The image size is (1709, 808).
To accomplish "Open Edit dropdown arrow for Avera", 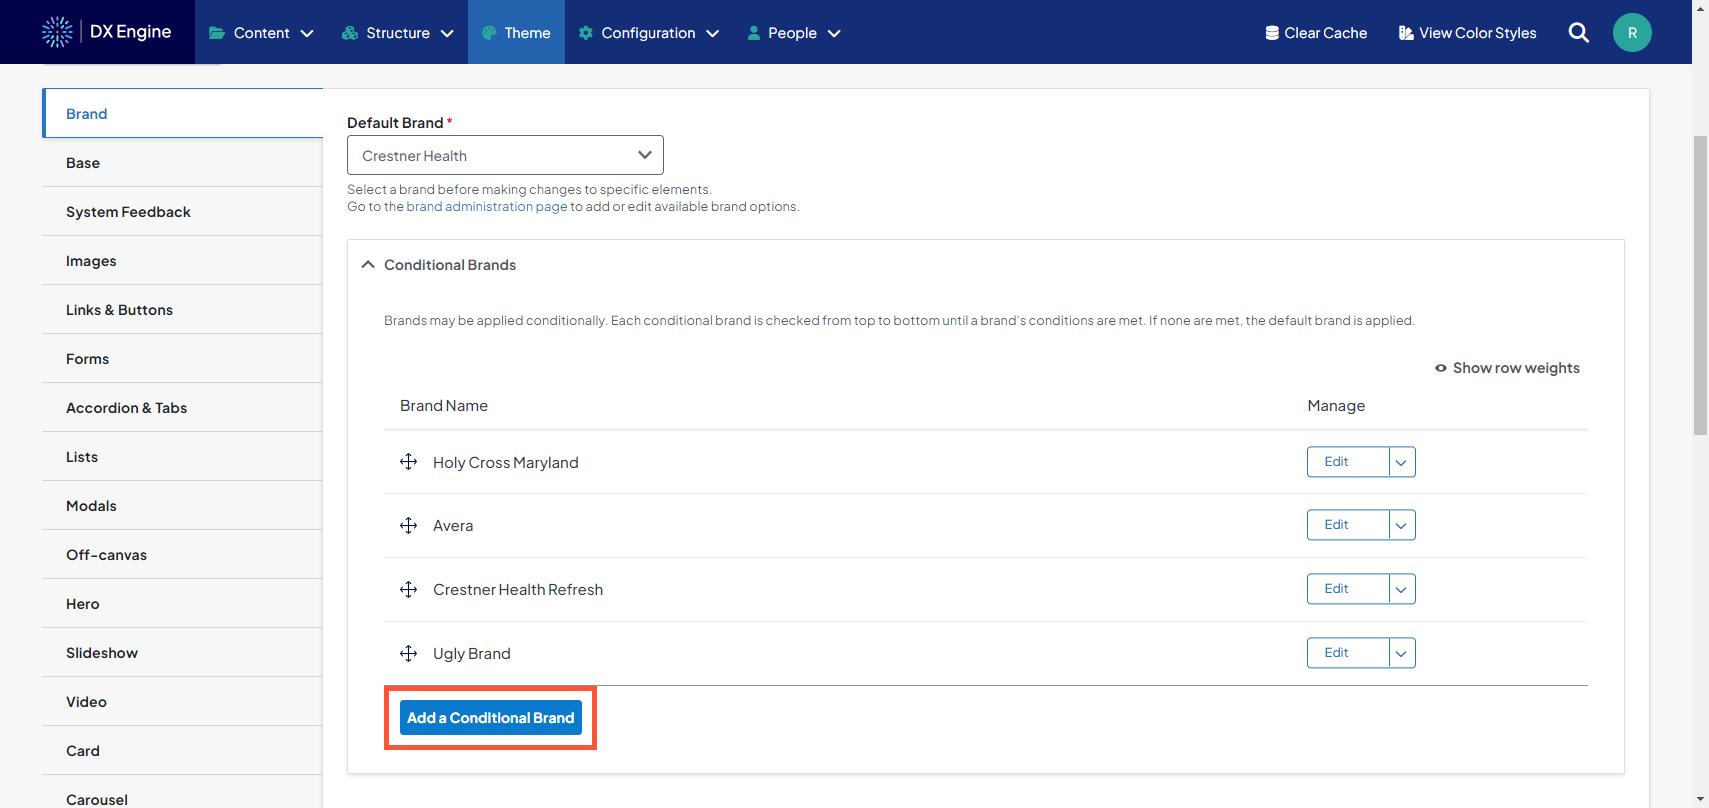I will tap(1401, 525).
